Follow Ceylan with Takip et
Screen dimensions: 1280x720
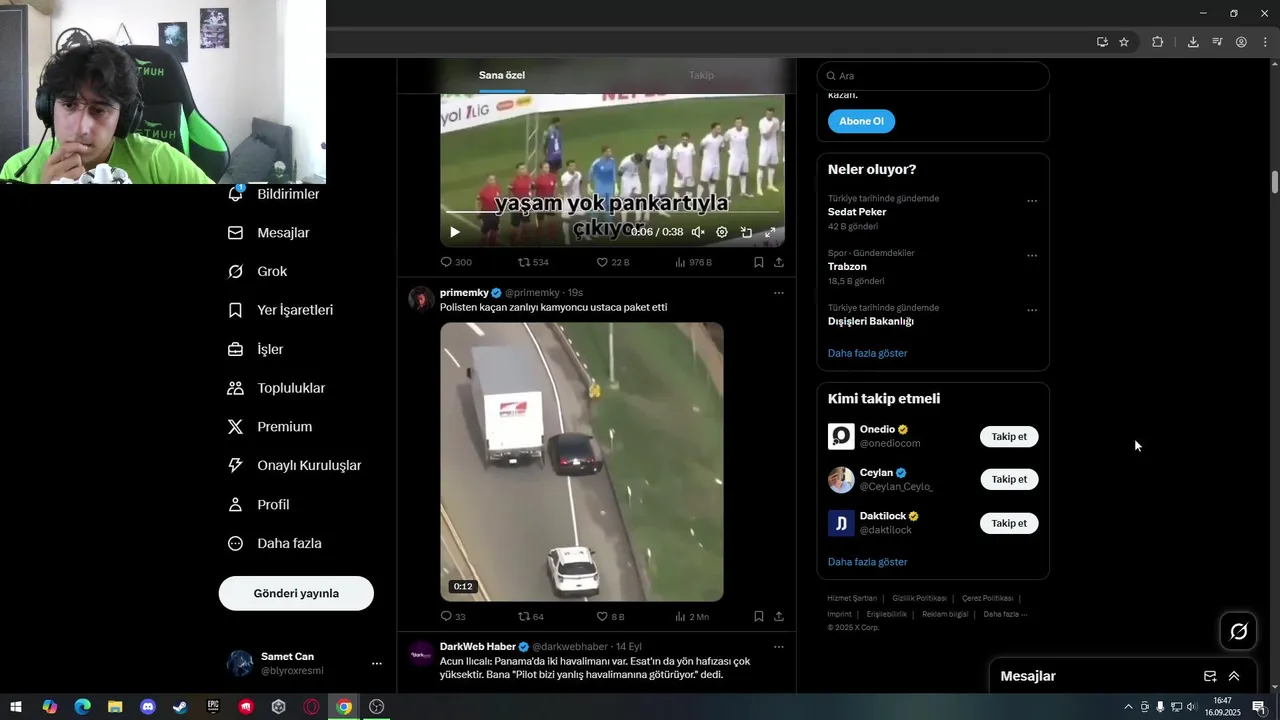[x=1009, y=480]
